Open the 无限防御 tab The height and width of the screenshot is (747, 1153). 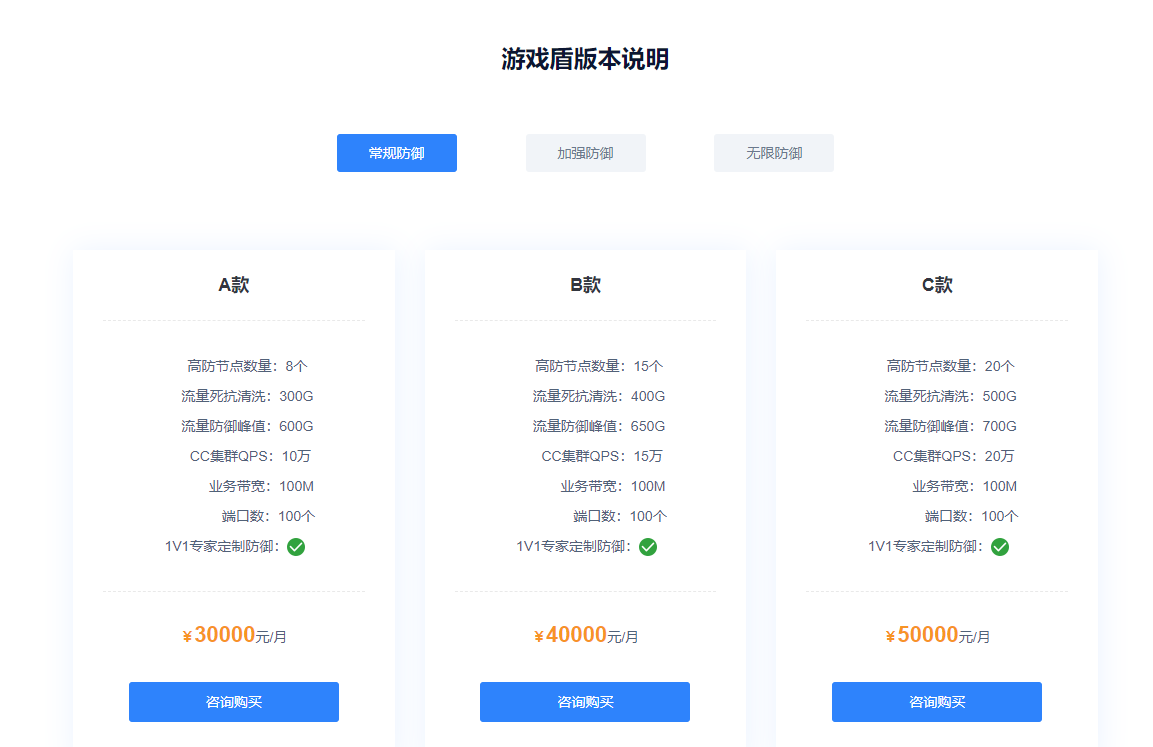pos(774,153)
